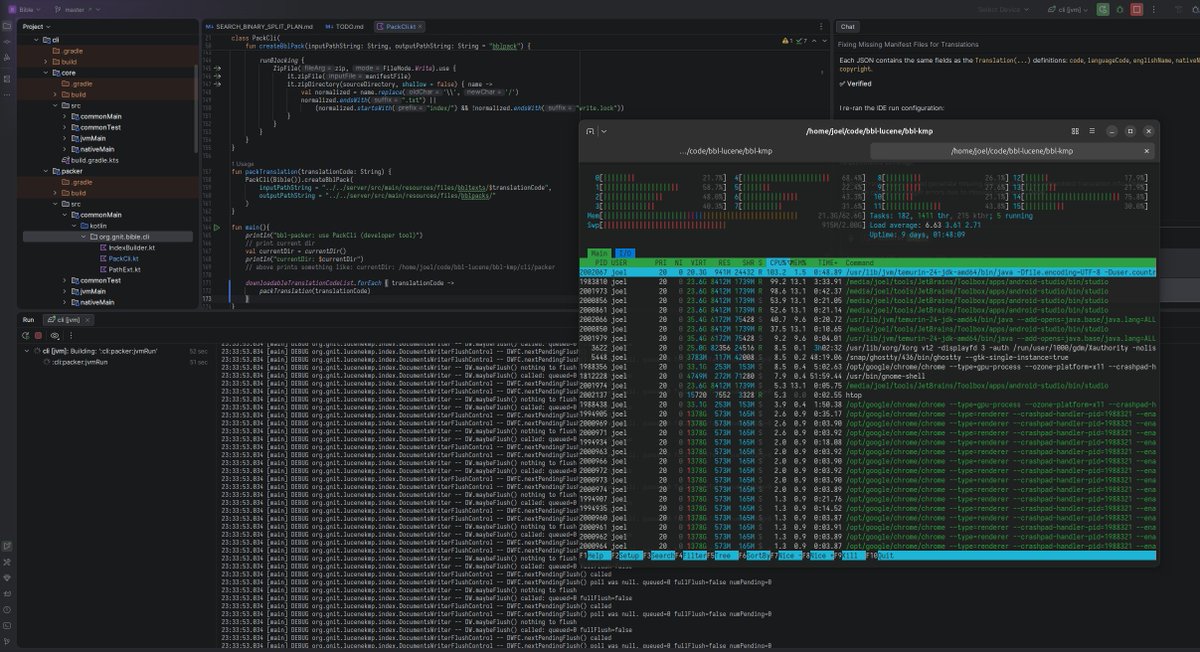Stop the running cli [jvm] configuration in toolbar

1136,9
